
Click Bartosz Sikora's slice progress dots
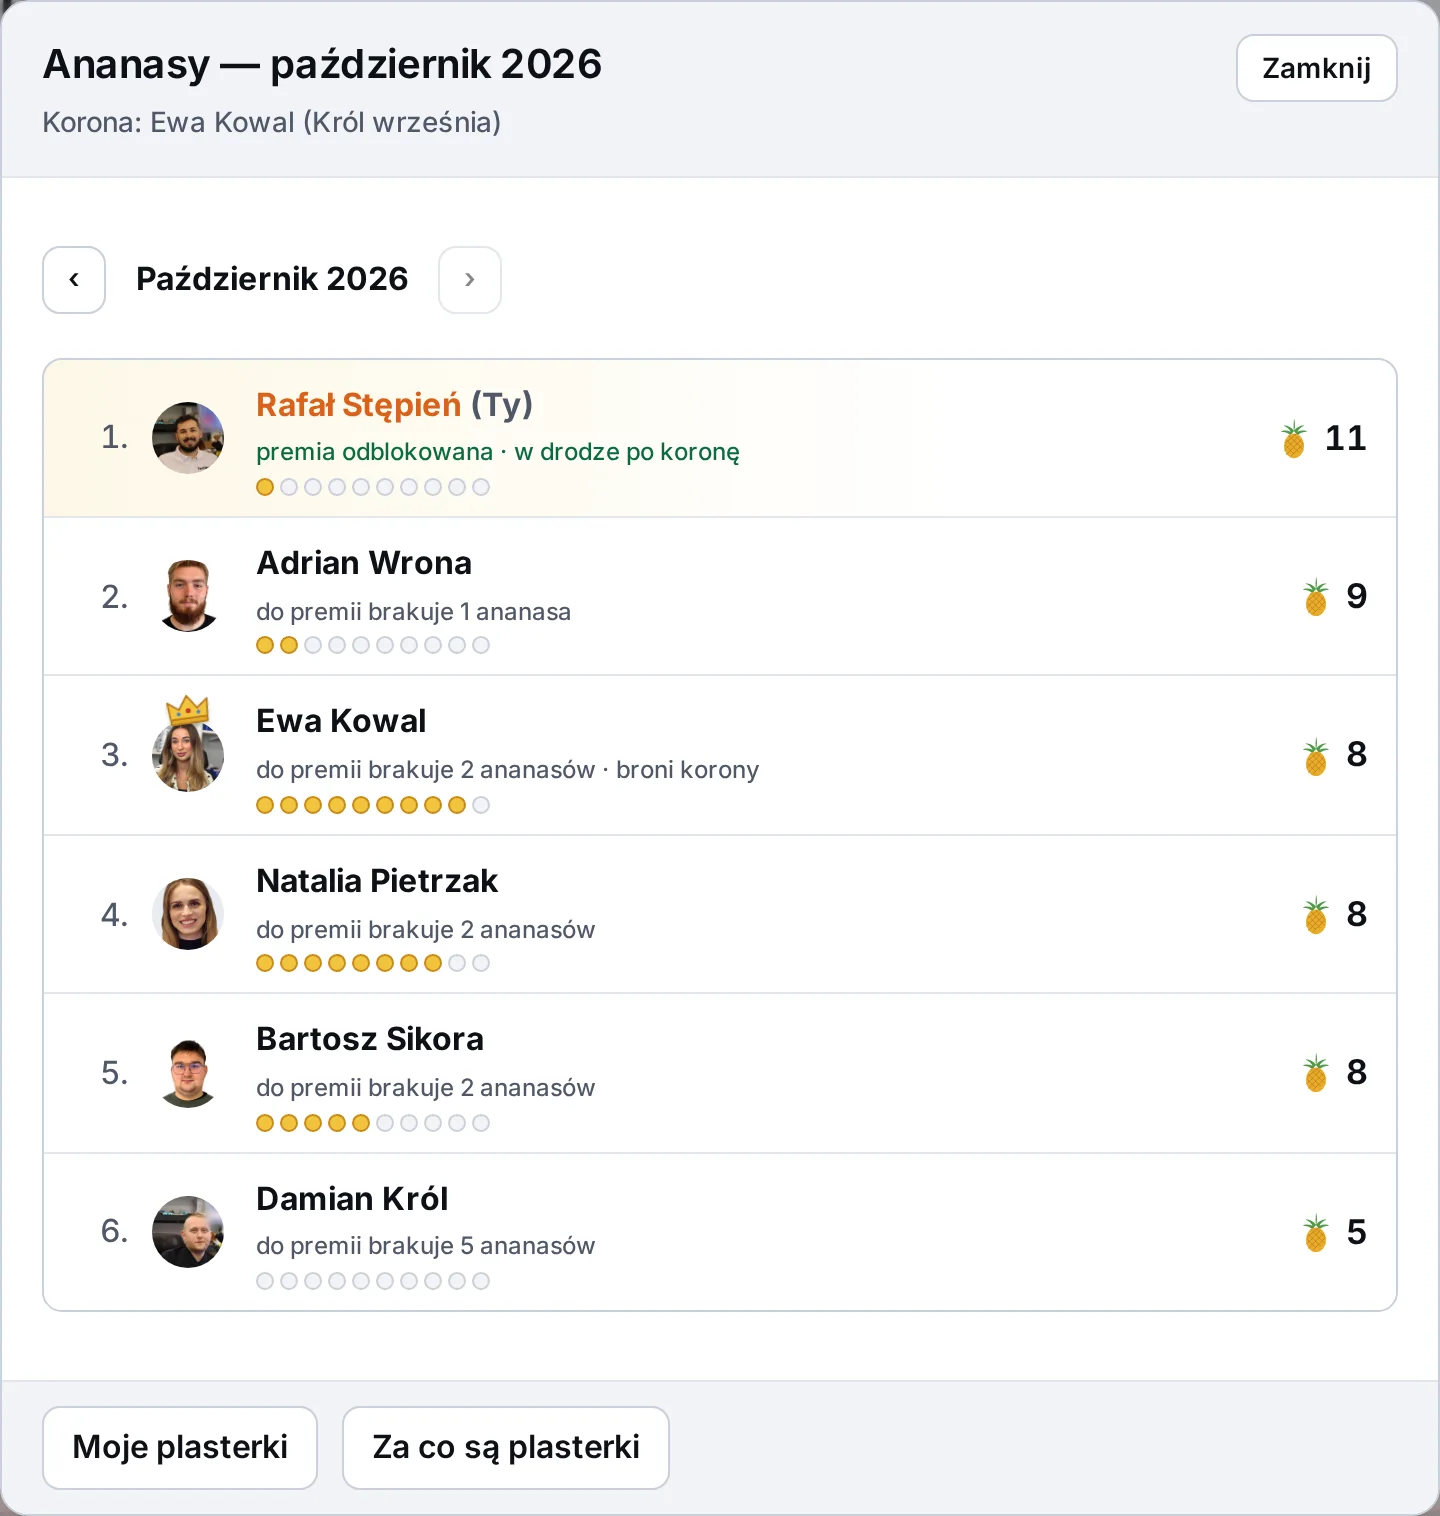(x=373, y=1123)
